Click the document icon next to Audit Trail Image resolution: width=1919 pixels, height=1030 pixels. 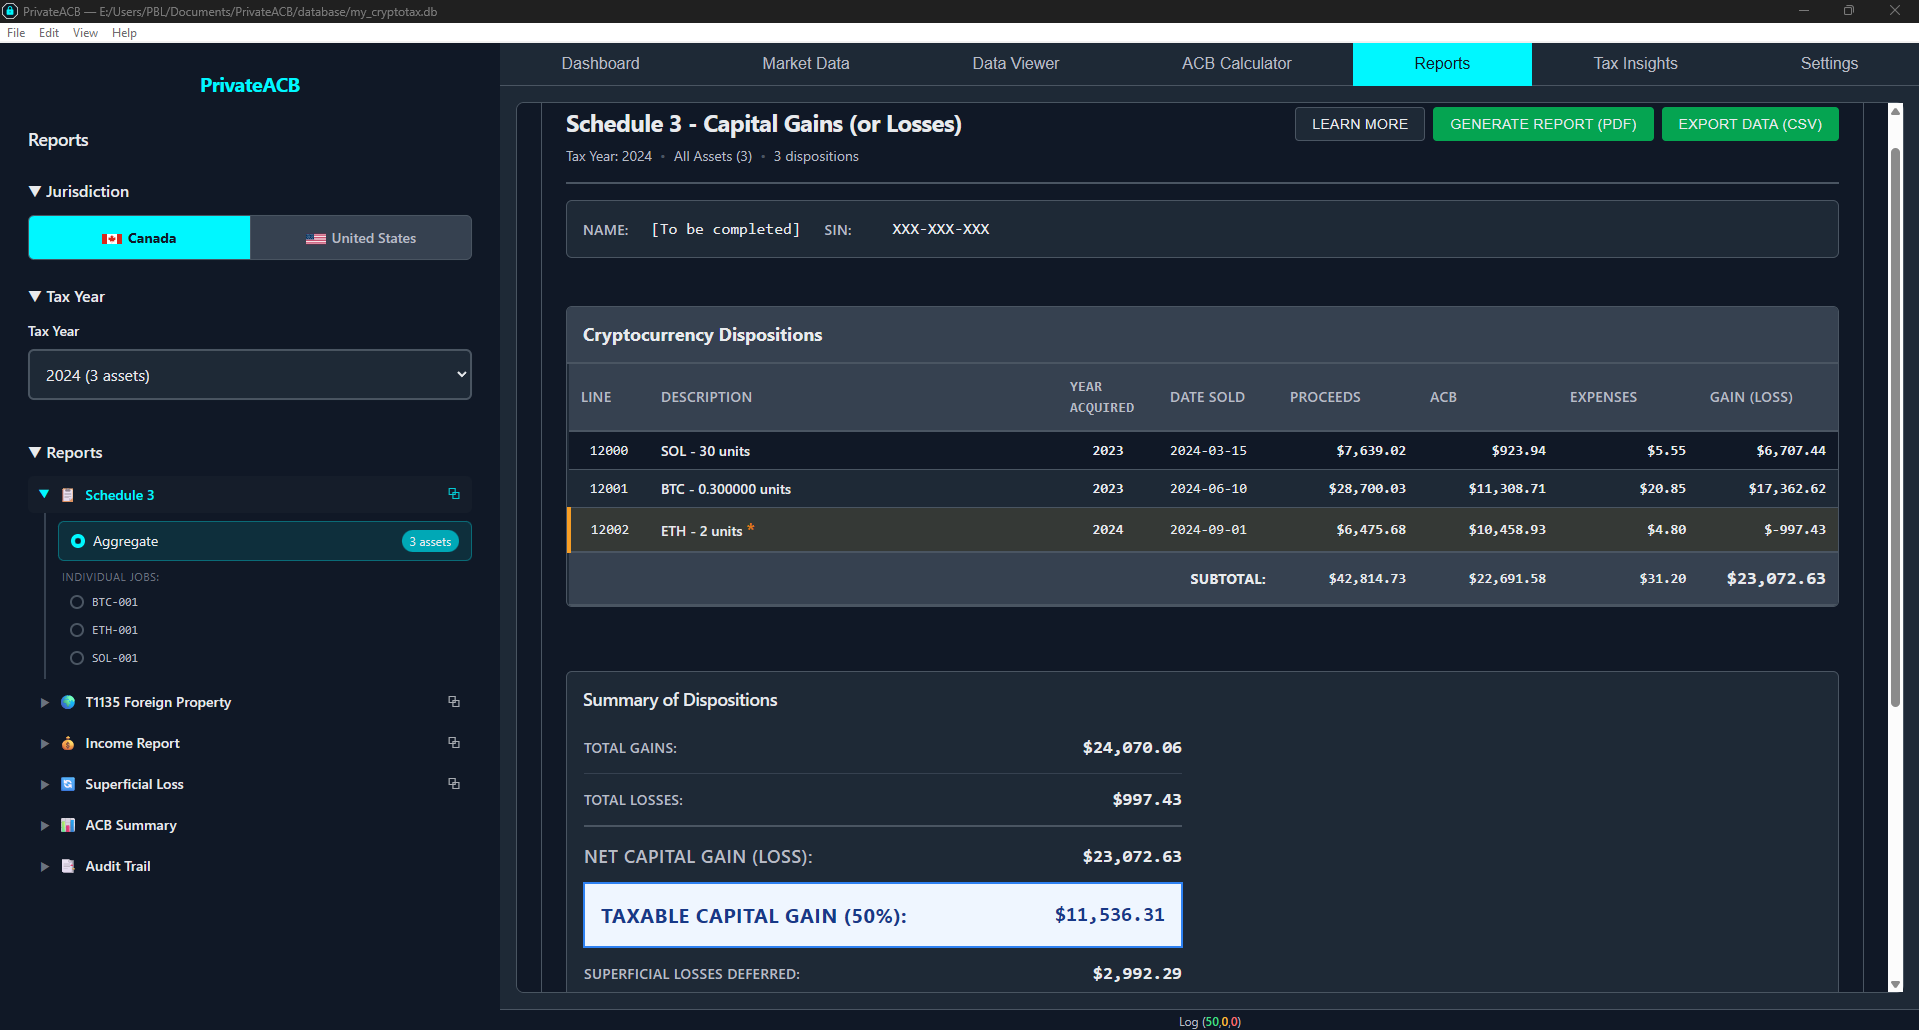coord(68,866)
